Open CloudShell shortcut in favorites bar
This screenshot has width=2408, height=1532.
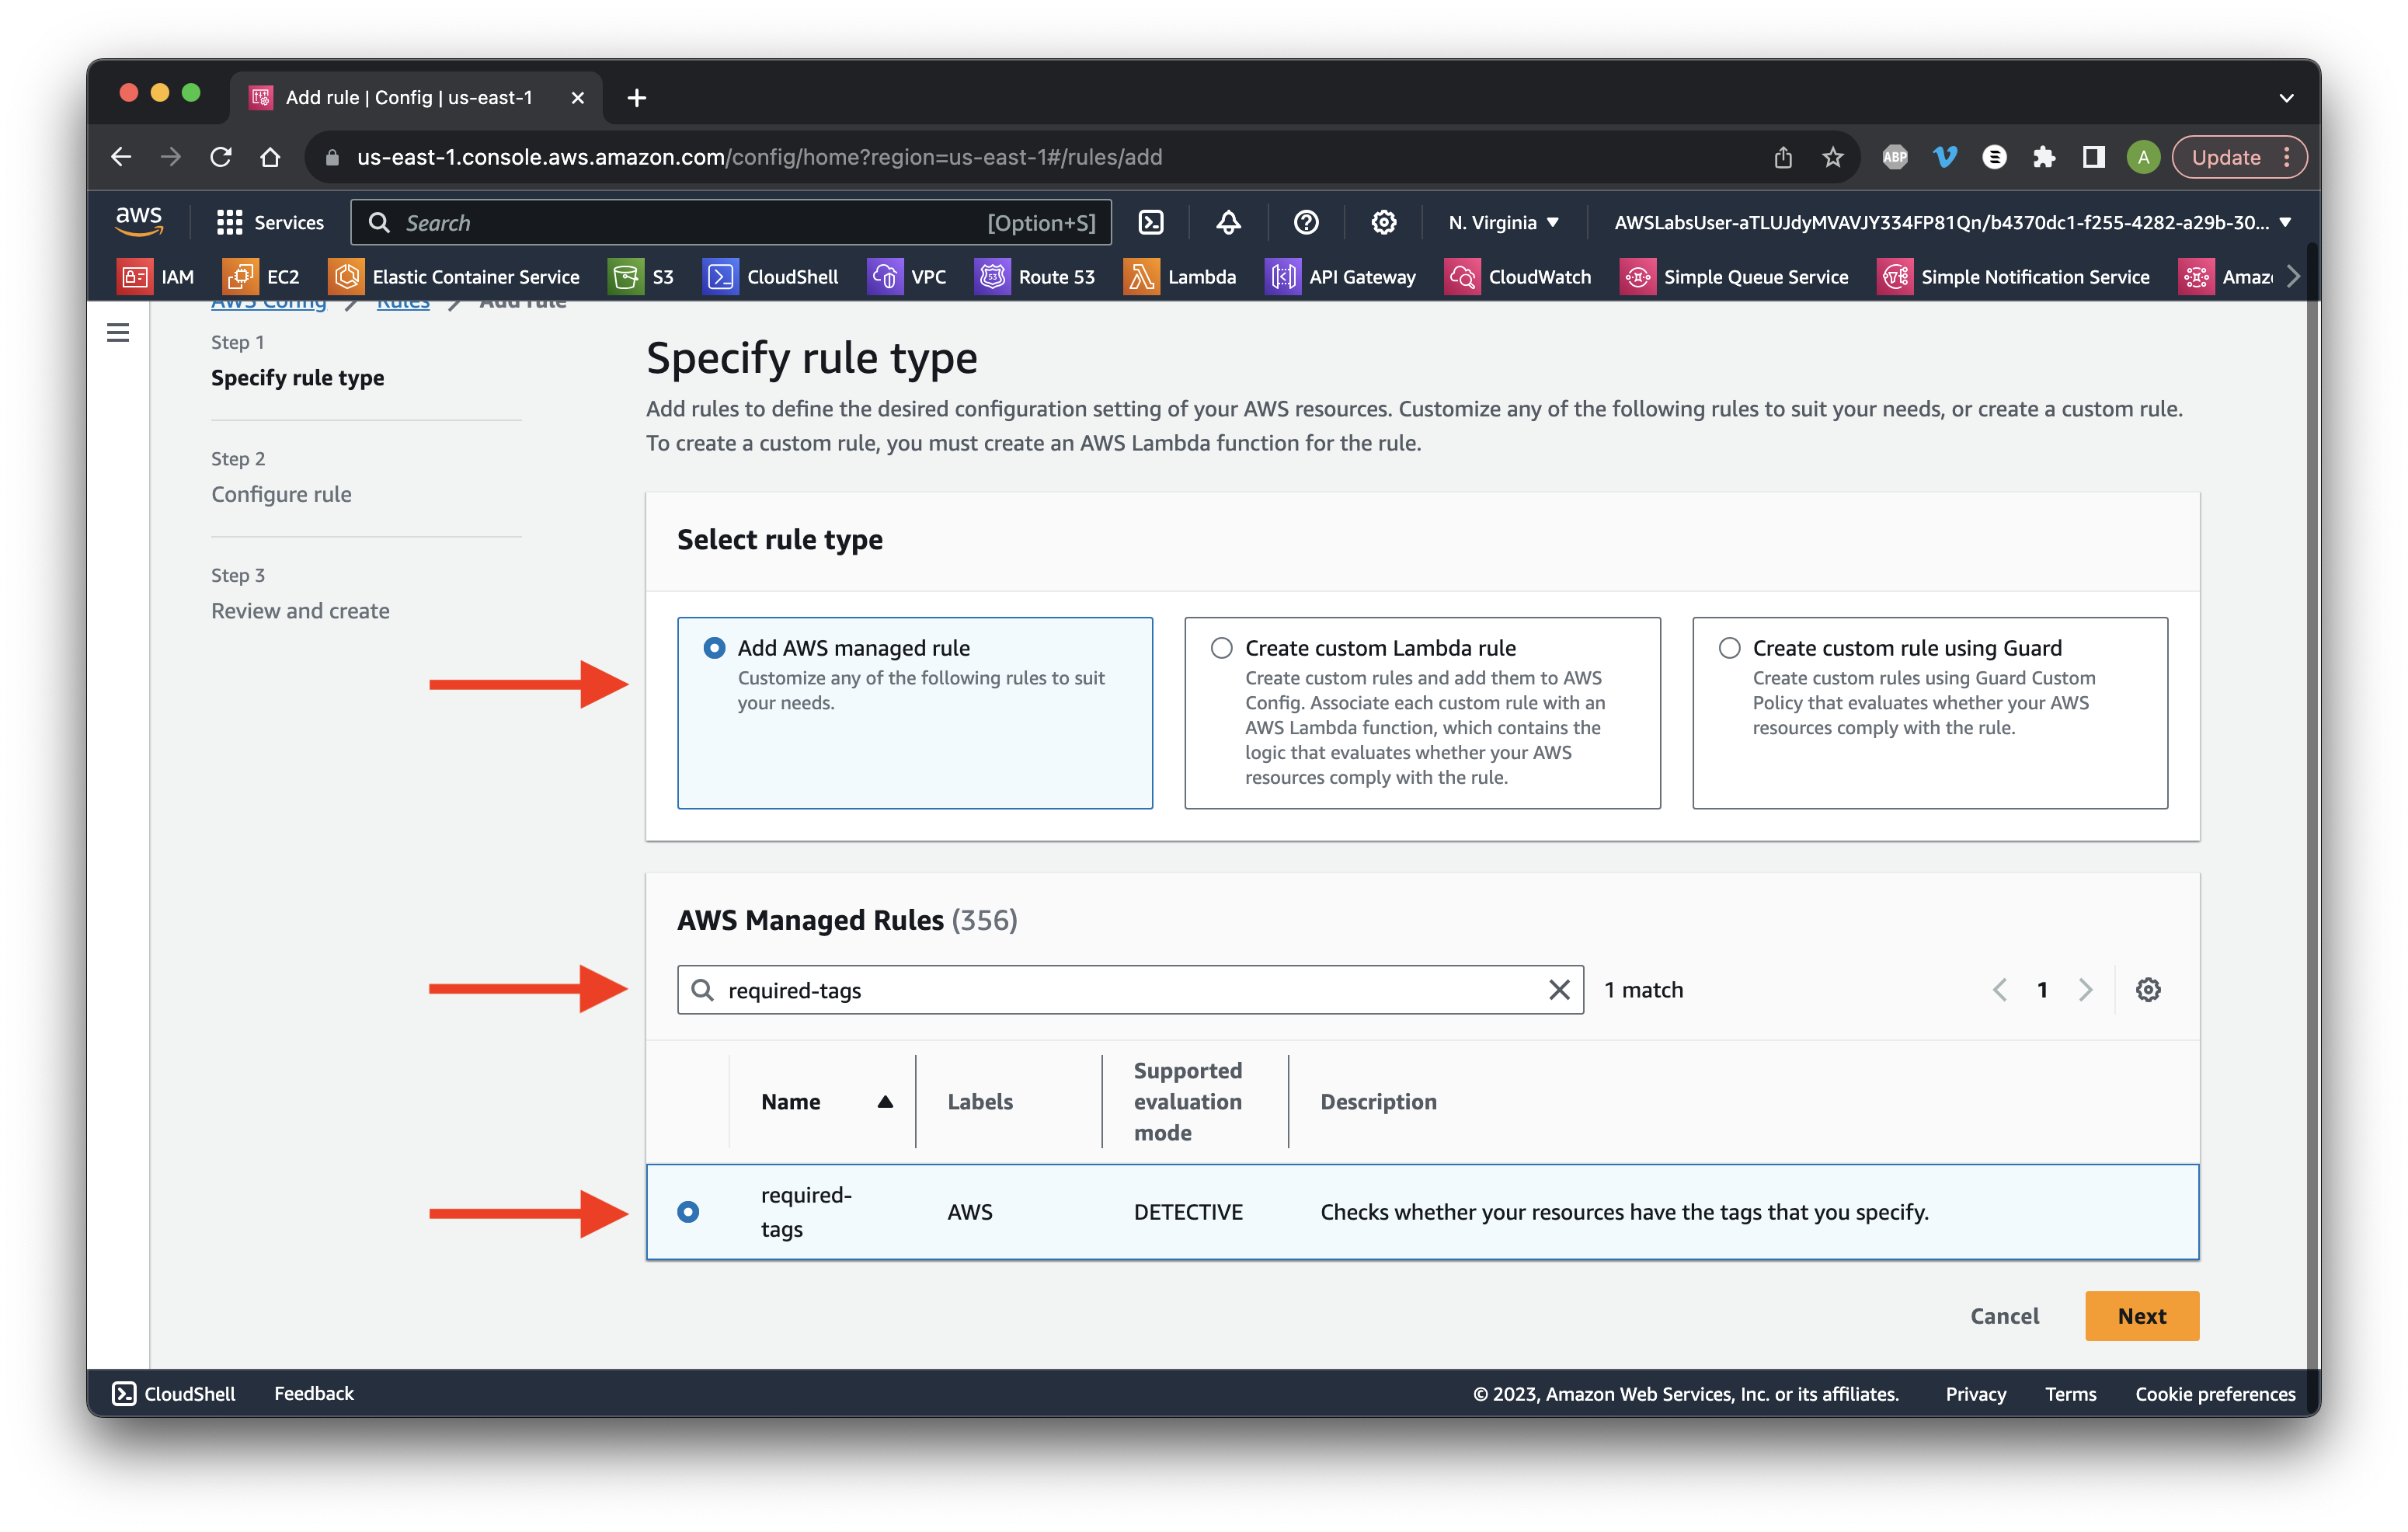click(x=771, y=276)
